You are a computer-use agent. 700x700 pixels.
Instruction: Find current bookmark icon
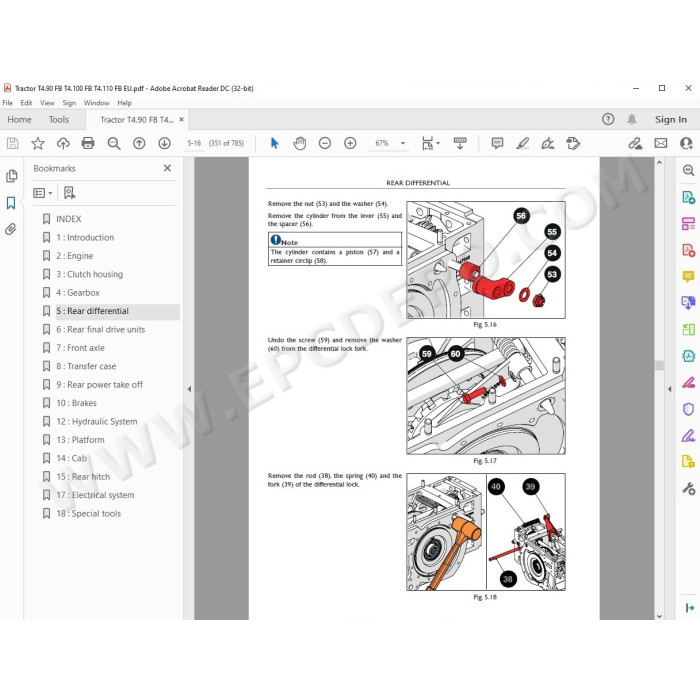coord(69,193)
